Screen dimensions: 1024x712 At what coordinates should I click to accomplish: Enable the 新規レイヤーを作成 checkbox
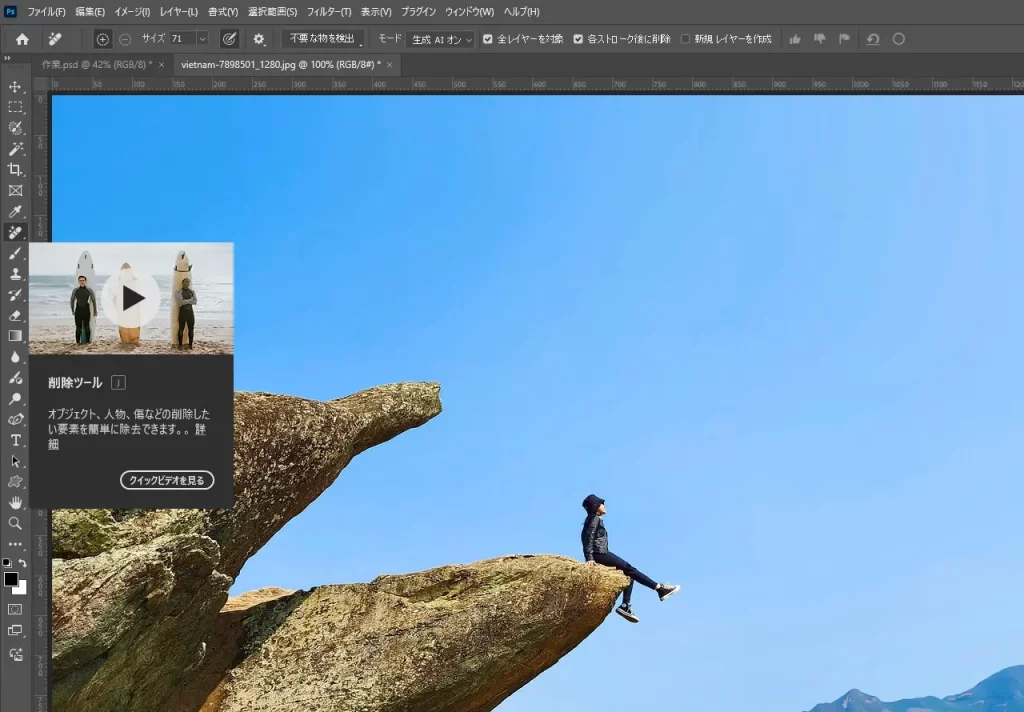pos(685,39)
